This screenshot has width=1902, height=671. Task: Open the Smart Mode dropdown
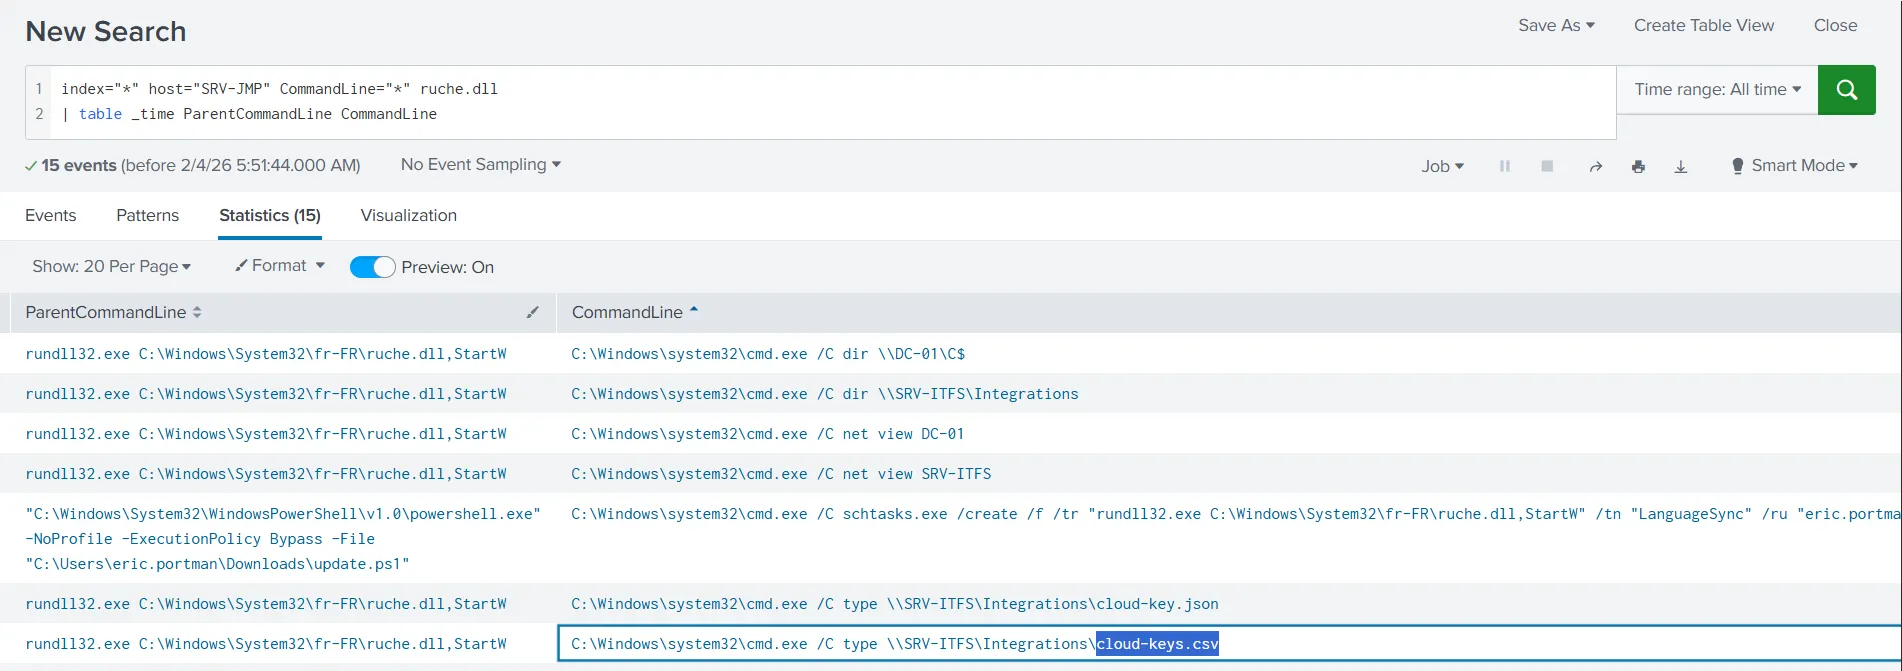click(1795, 166)
